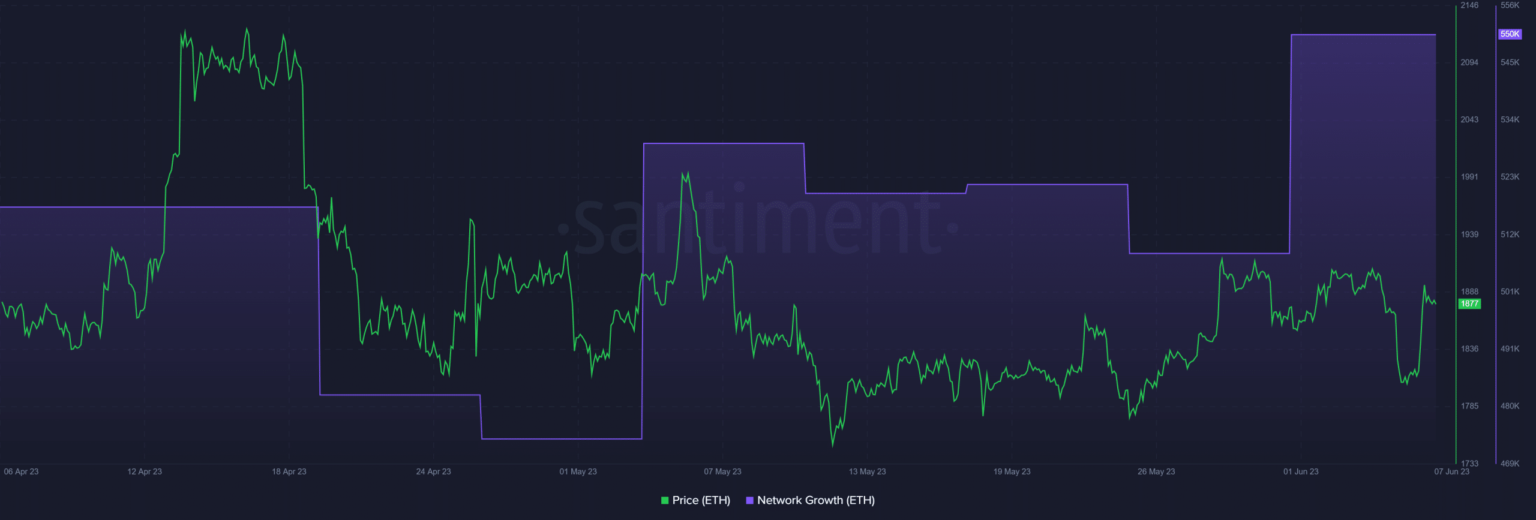Click the 556K network growth axis label
The height and width of the screenshot is (520, 1536).
[x=1509, y=6]
